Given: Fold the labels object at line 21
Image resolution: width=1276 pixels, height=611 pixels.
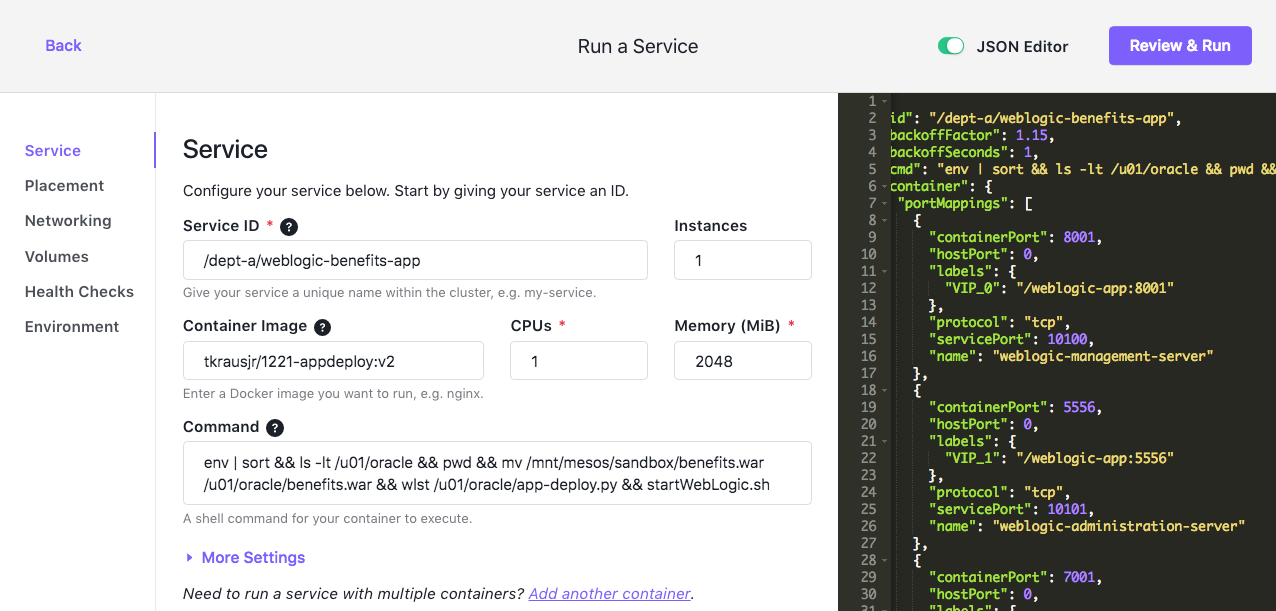Looking at the screenshot, I should point(884,442).
